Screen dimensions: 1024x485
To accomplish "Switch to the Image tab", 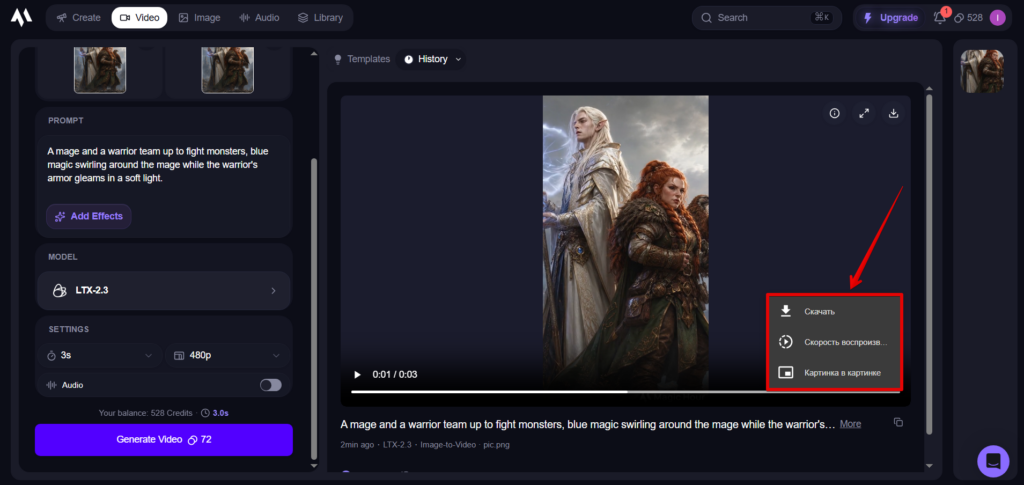I will [199, 18].
